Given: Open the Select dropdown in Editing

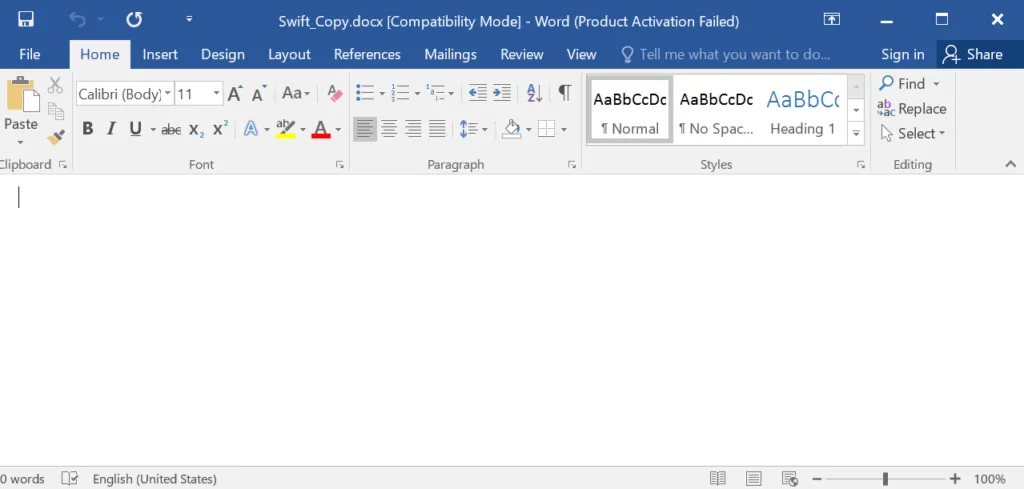Looking at the screenshot, I should [x=912, y=134].
